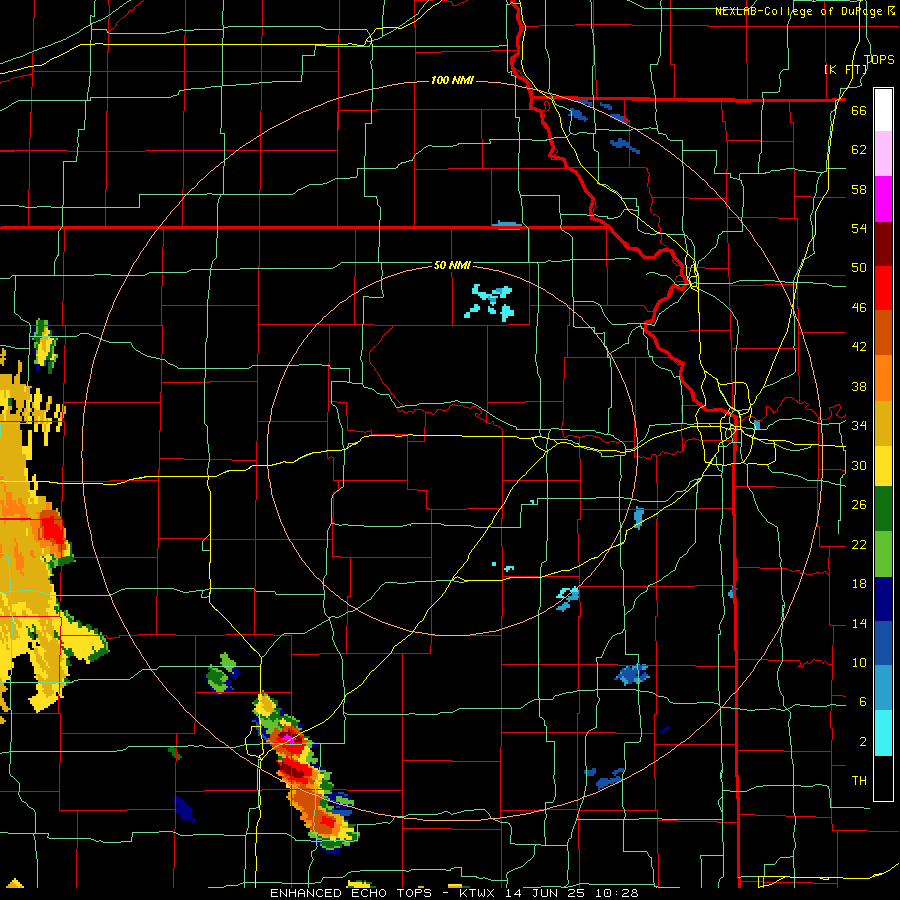Image resolution: width=900 pixels, height=900 pixels.
Task: Click the light pink legend swatch
Action: (883, 154)
